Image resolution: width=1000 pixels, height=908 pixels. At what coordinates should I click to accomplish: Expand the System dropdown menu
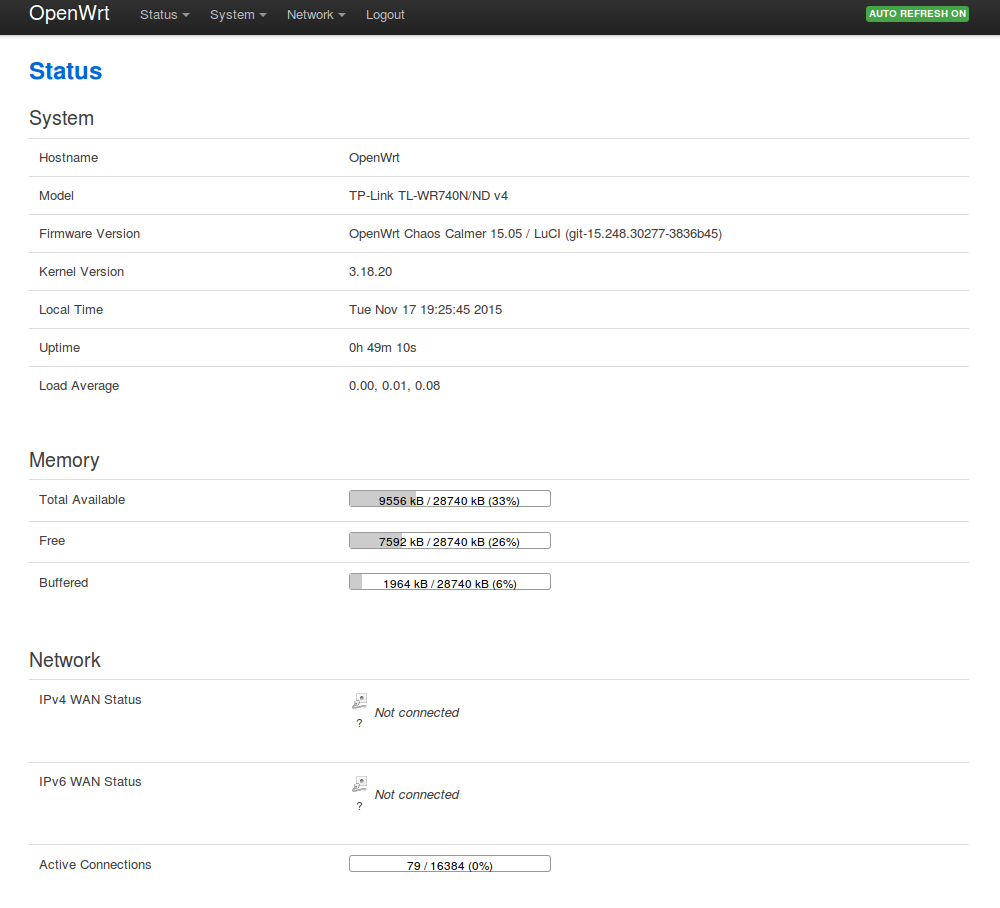coord(238,15)
